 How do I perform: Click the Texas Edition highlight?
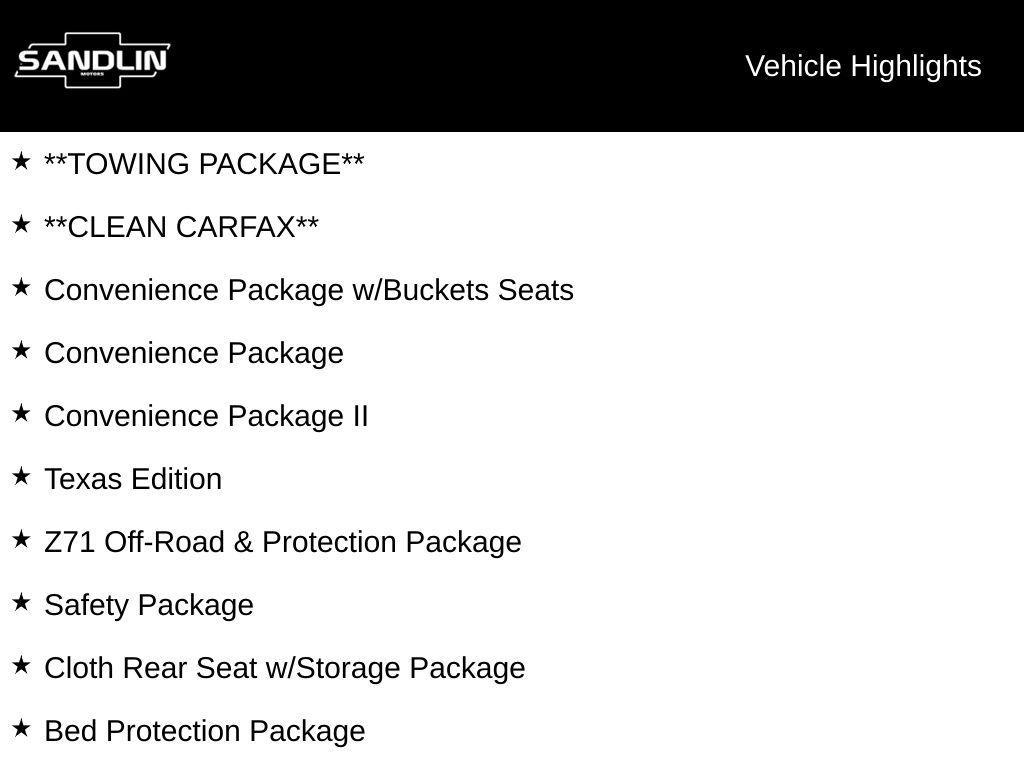pyautogui.click(x=133, y=479)
